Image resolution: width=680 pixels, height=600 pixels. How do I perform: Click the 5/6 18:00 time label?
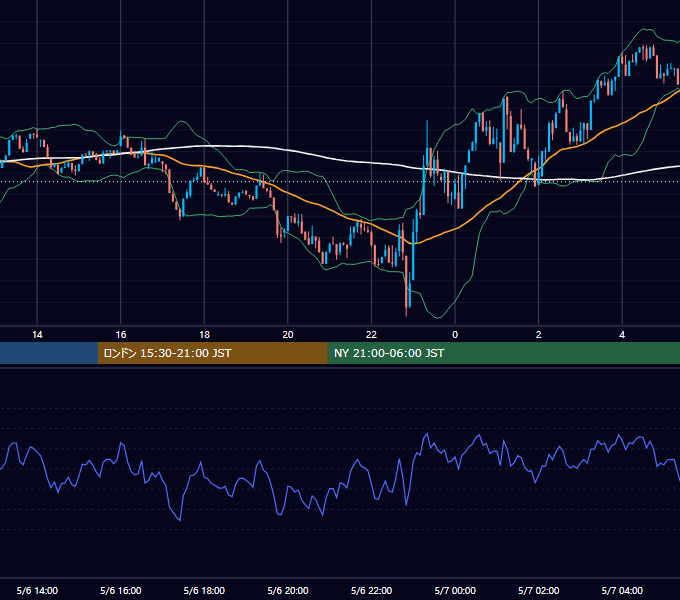[x=204, y=590]
